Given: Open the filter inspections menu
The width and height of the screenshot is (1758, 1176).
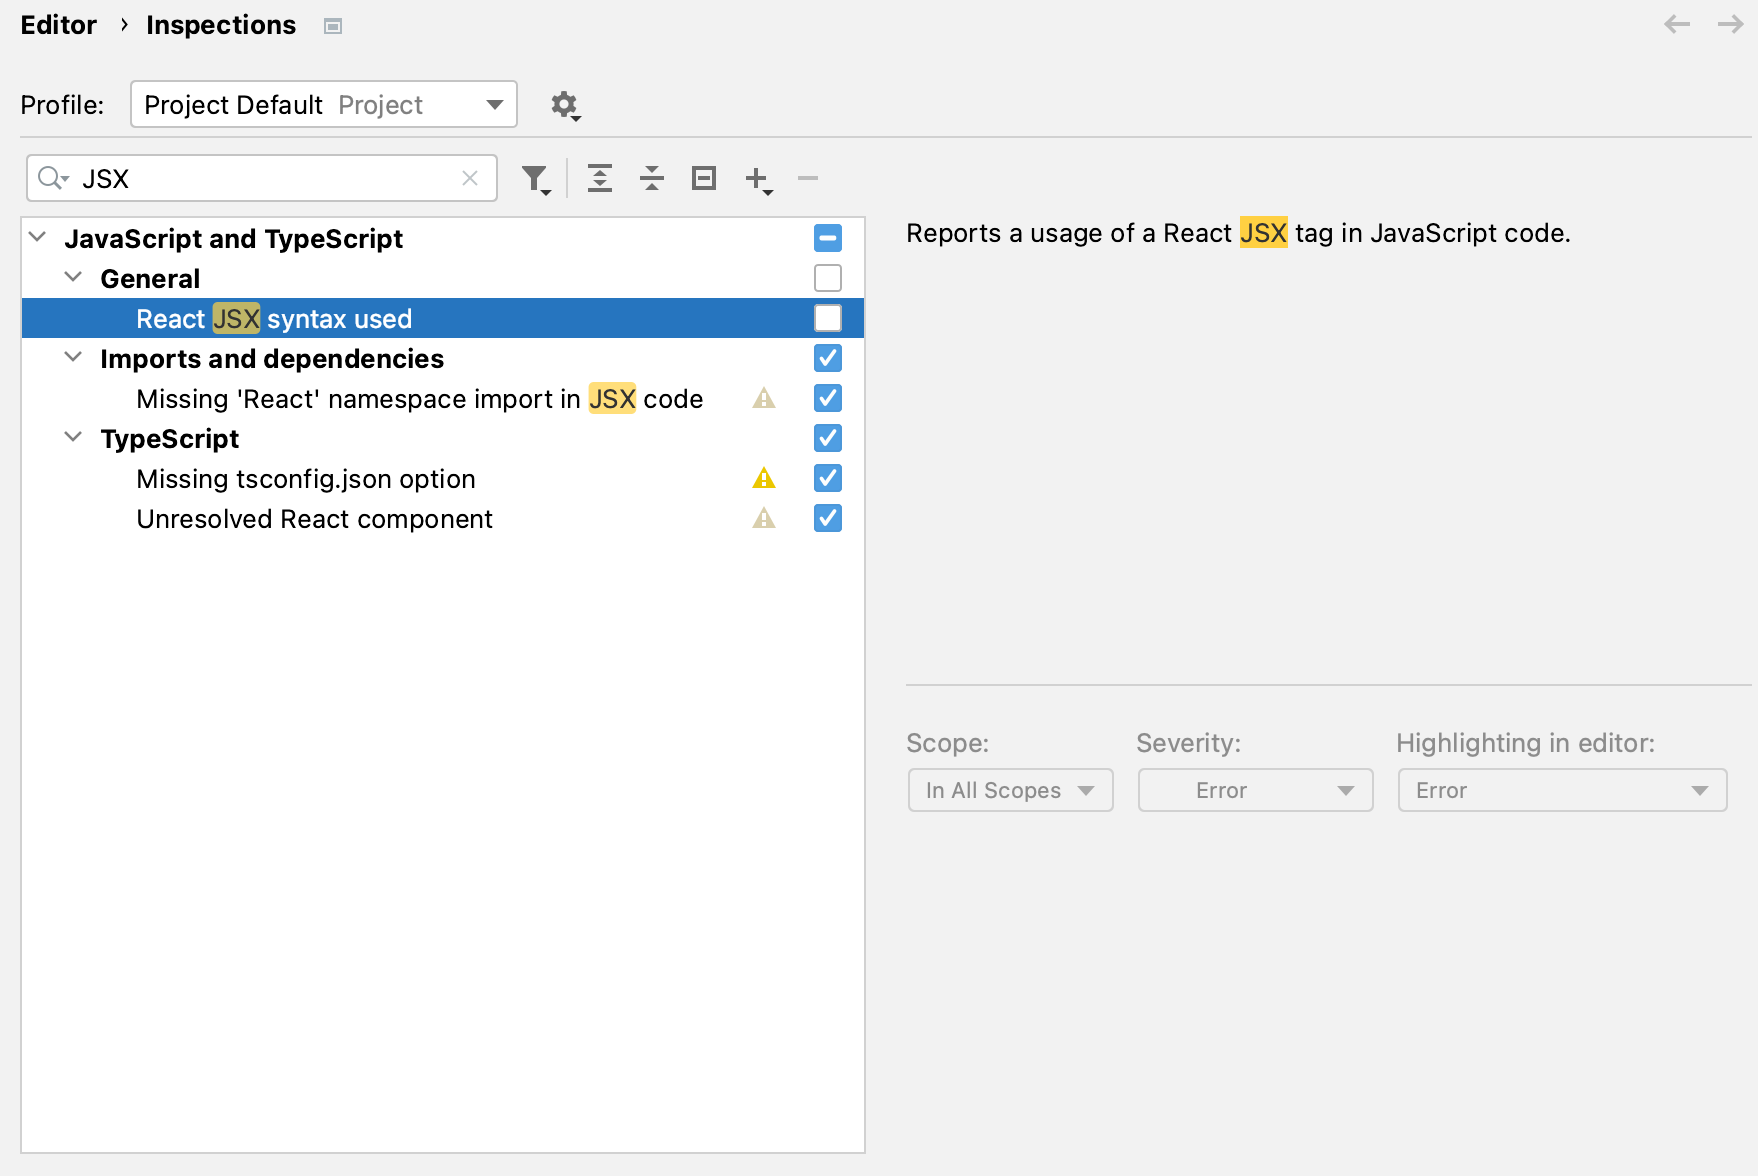Looking at the screenshot, I should pos(535,178).
